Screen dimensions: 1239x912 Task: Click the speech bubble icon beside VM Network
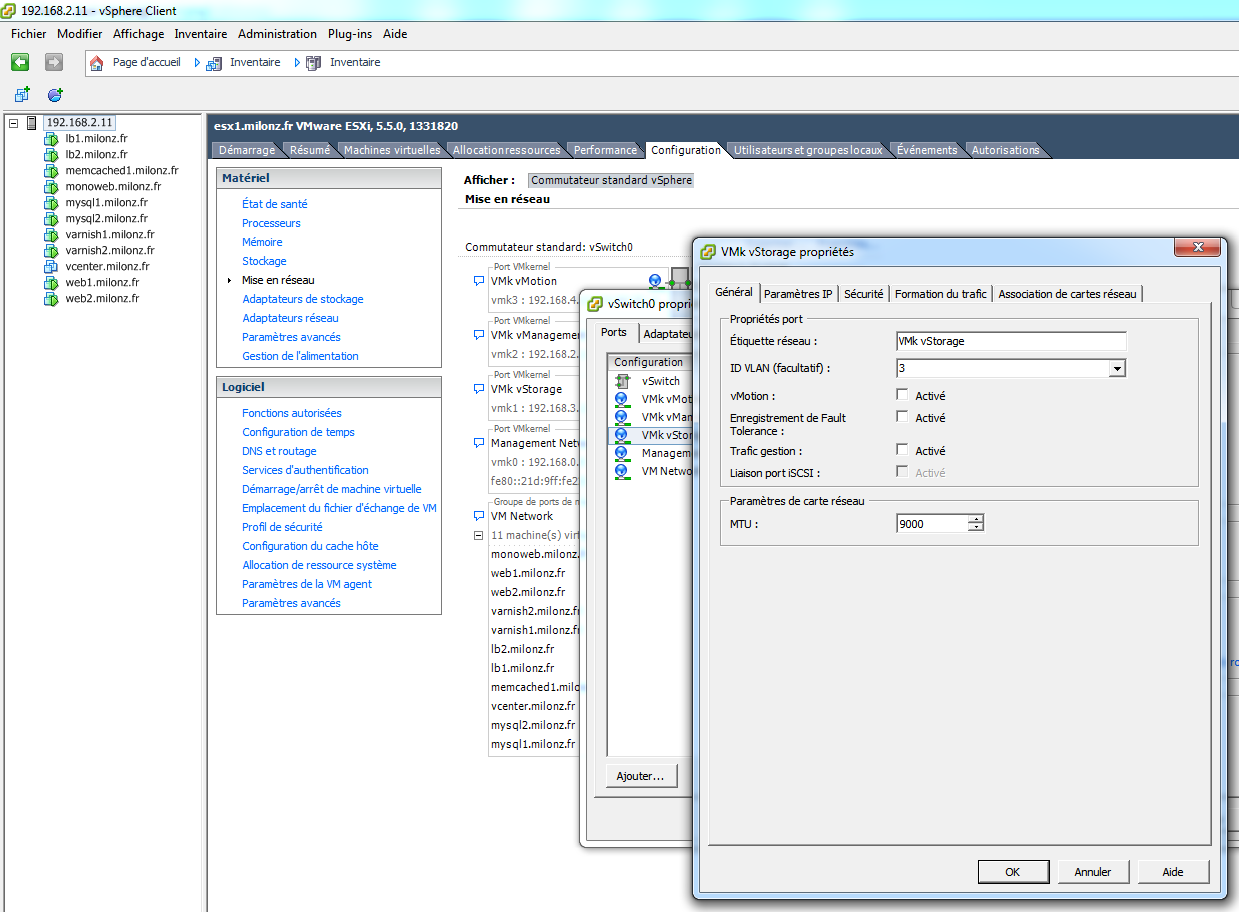pos(479,517)
